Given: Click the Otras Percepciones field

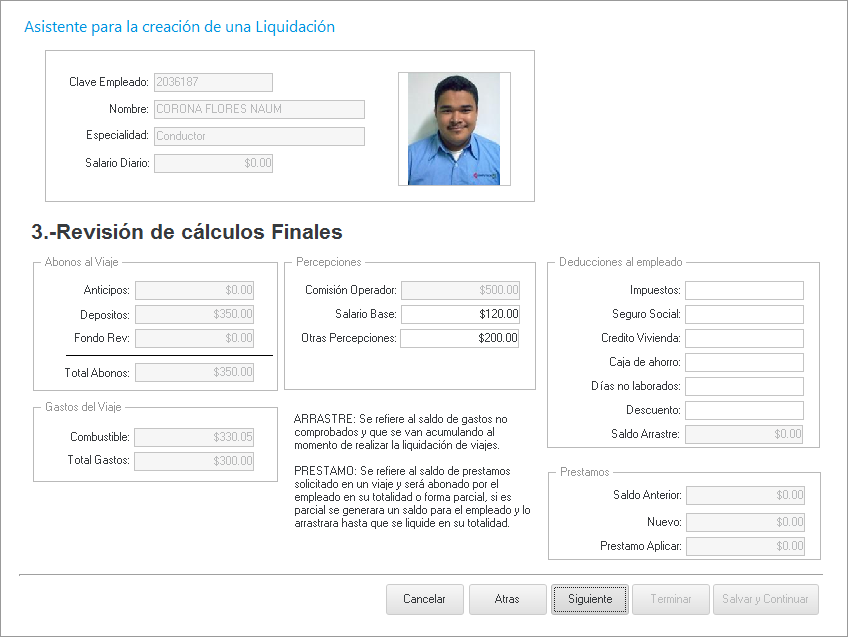Looking at the screenshot, I should point(461,338).
